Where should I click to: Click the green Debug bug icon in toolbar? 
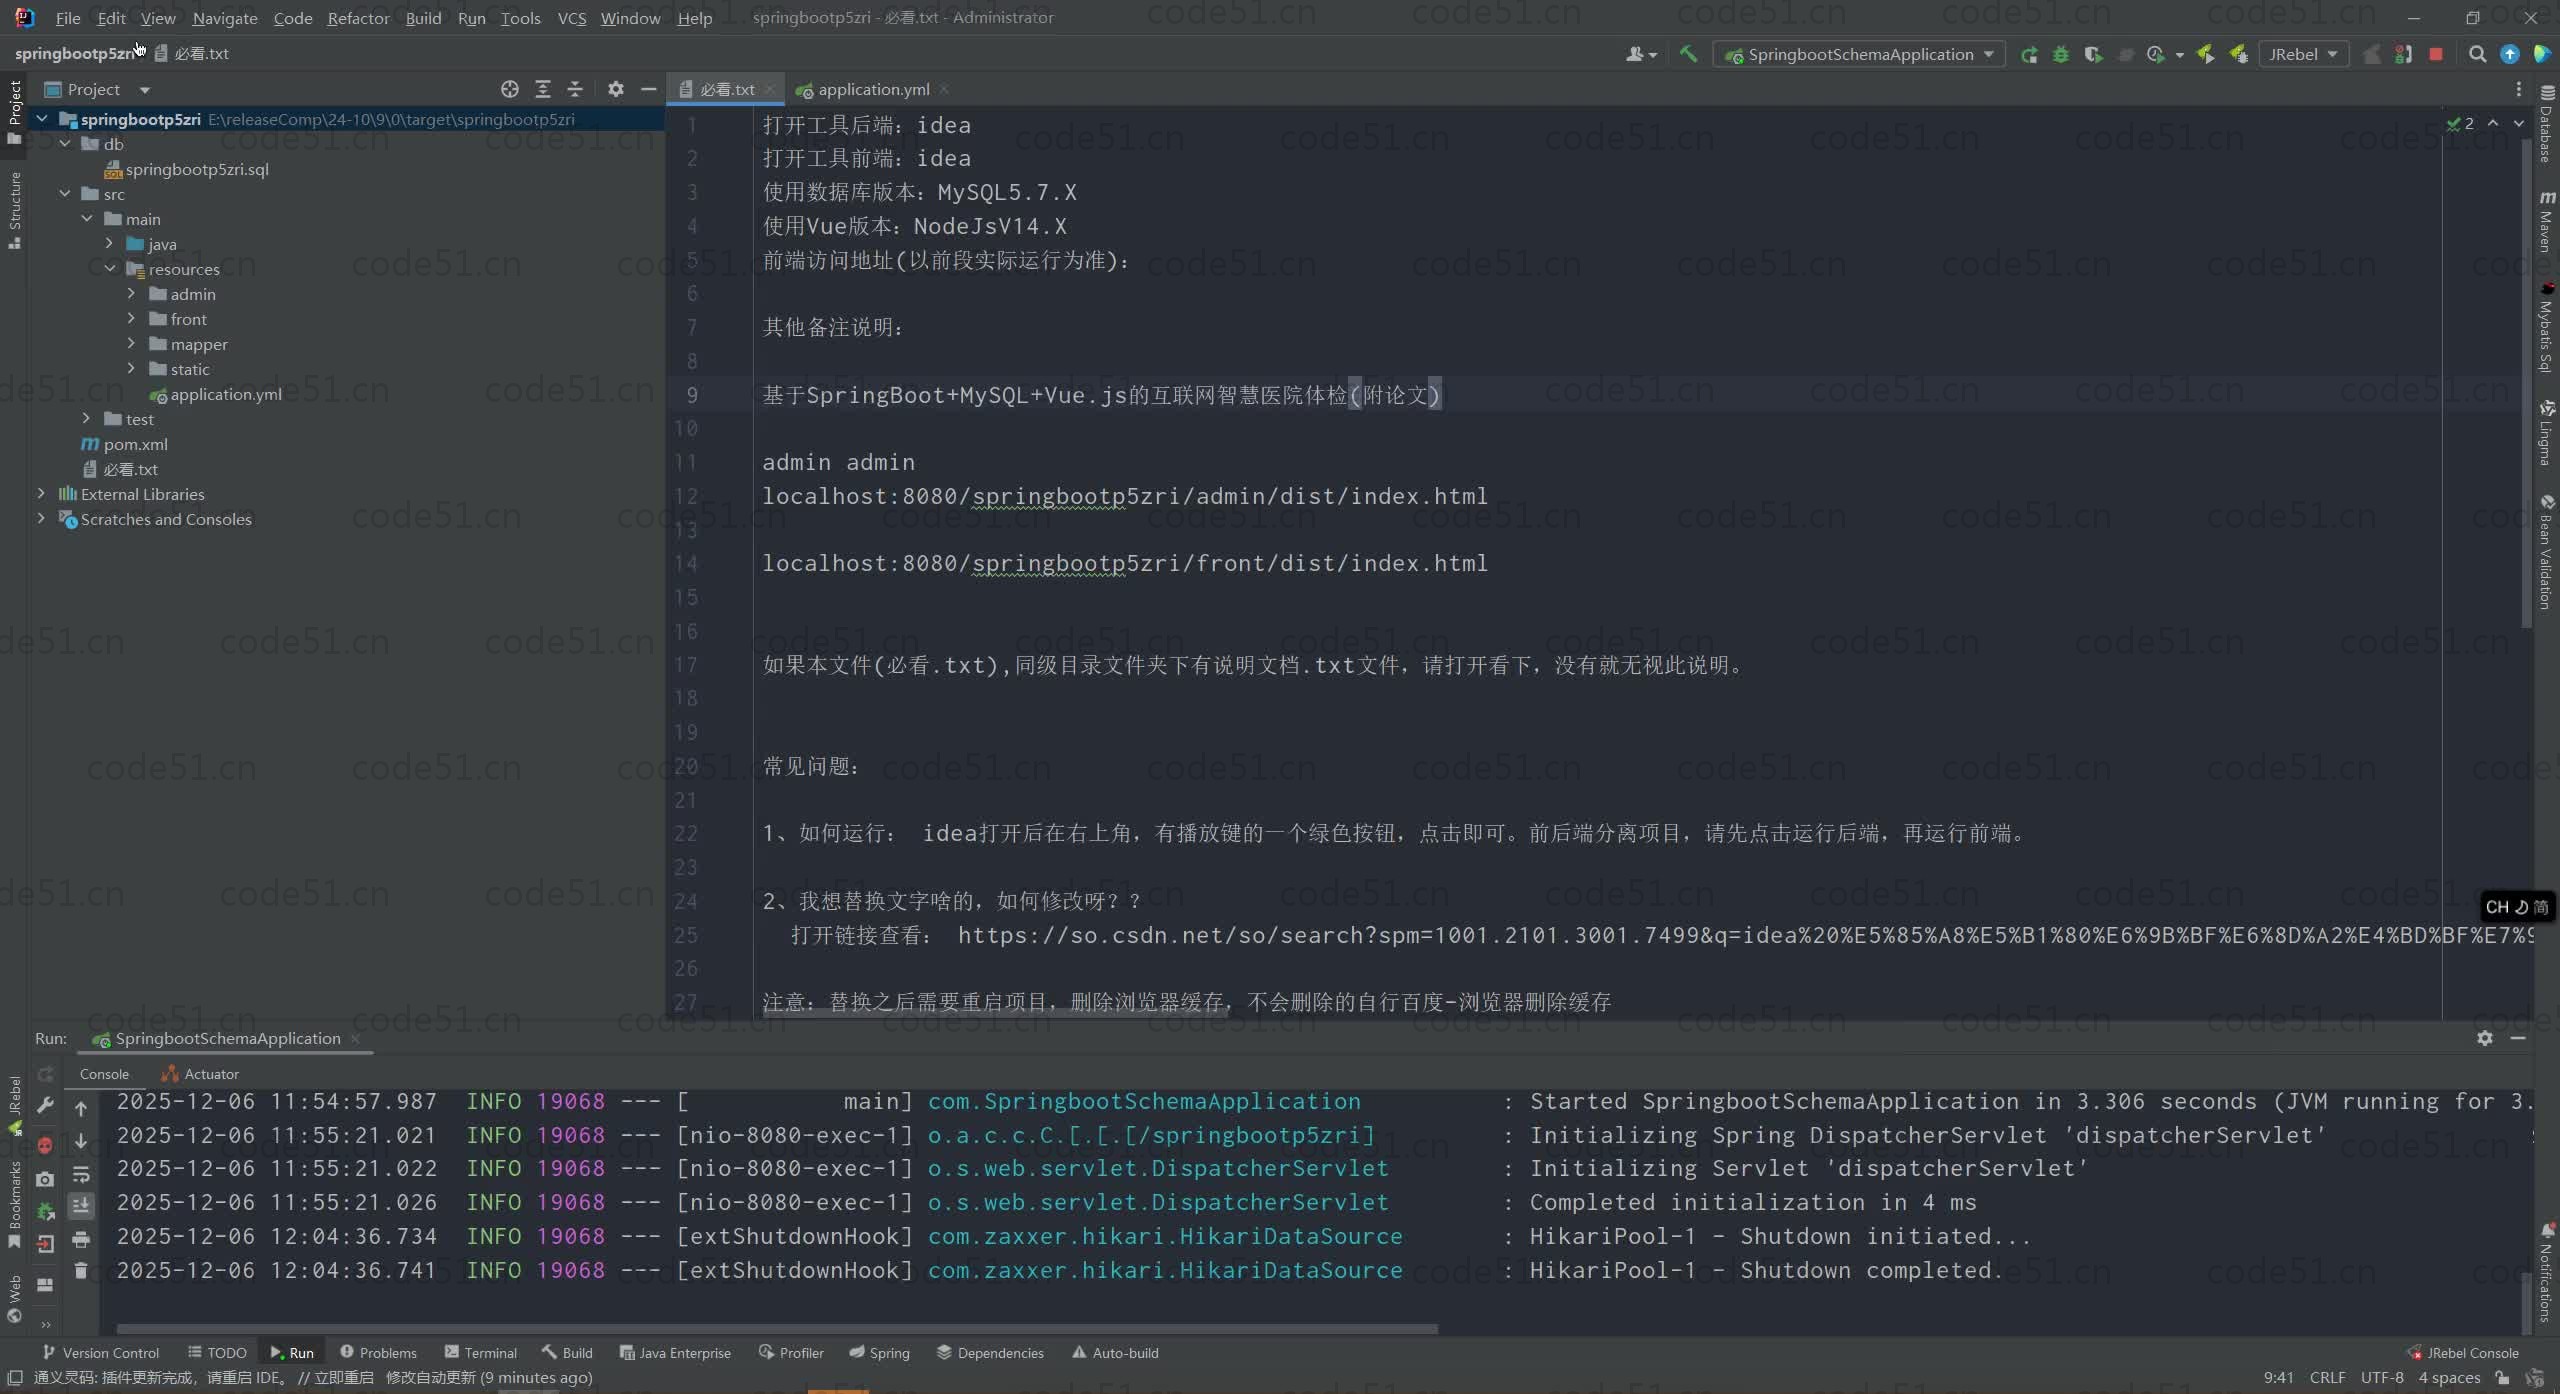tap(2061, 54)
